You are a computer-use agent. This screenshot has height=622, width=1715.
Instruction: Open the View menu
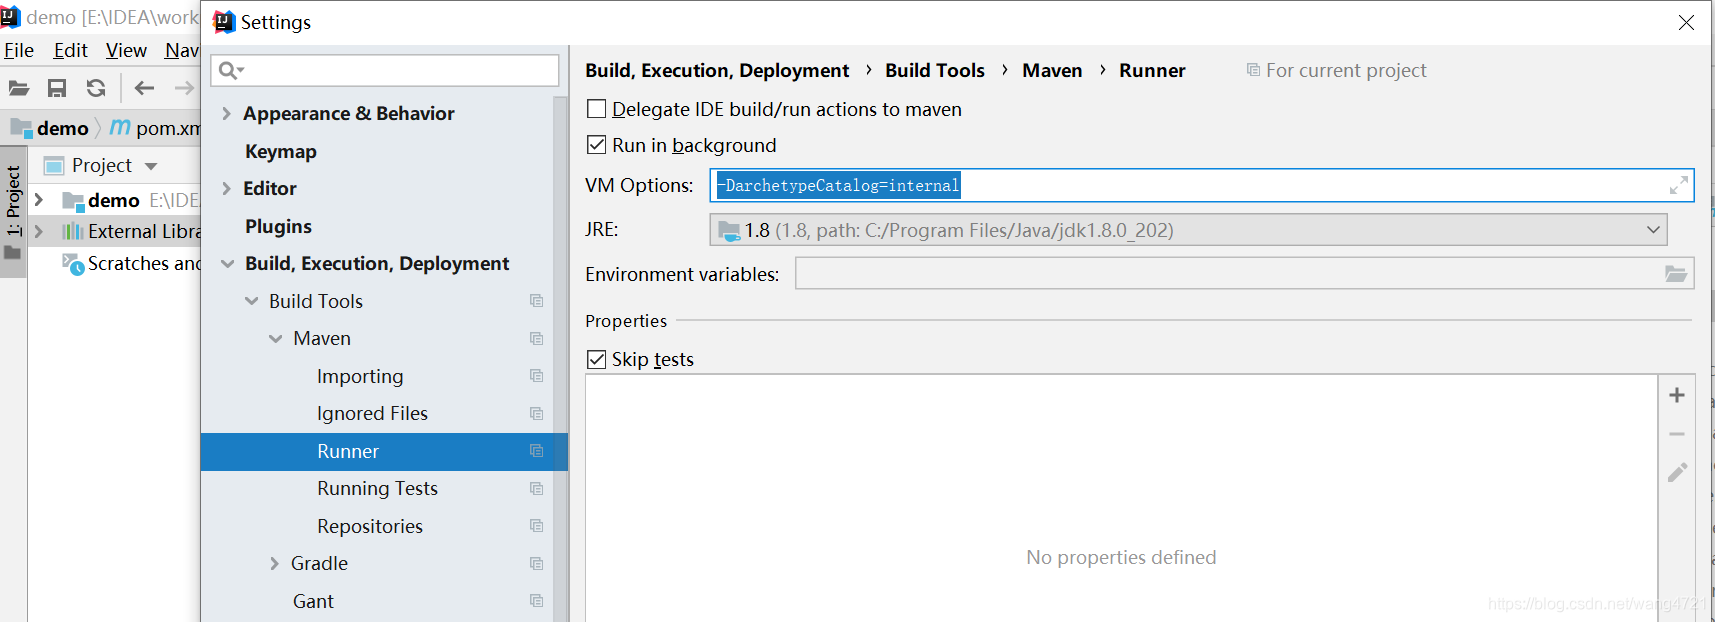pyautogui.click(x=126, y=50)
